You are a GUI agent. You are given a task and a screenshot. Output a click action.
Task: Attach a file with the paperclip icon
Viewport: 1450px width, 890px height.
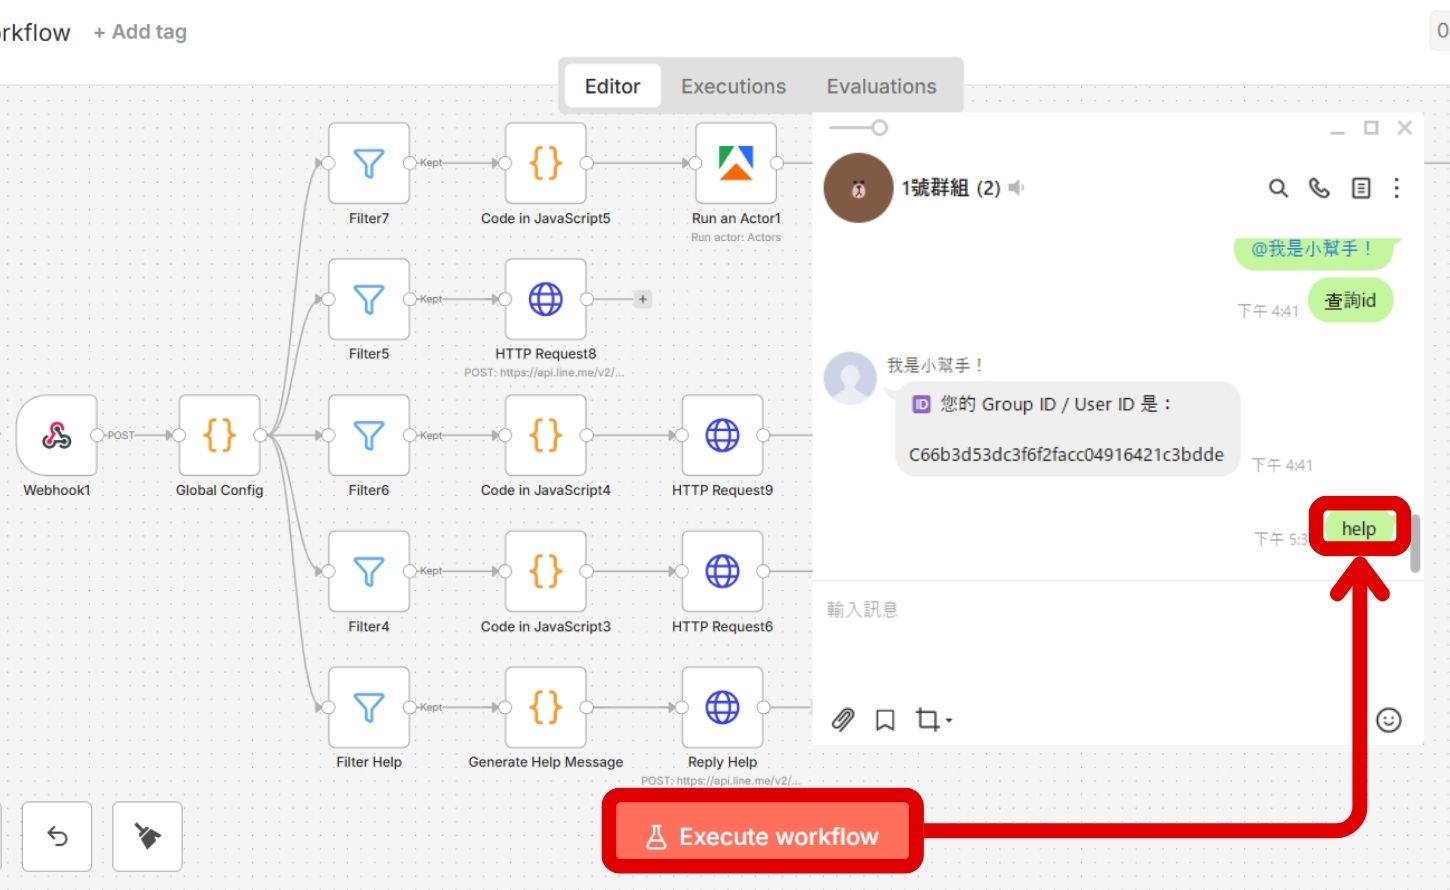coord(842,718)
